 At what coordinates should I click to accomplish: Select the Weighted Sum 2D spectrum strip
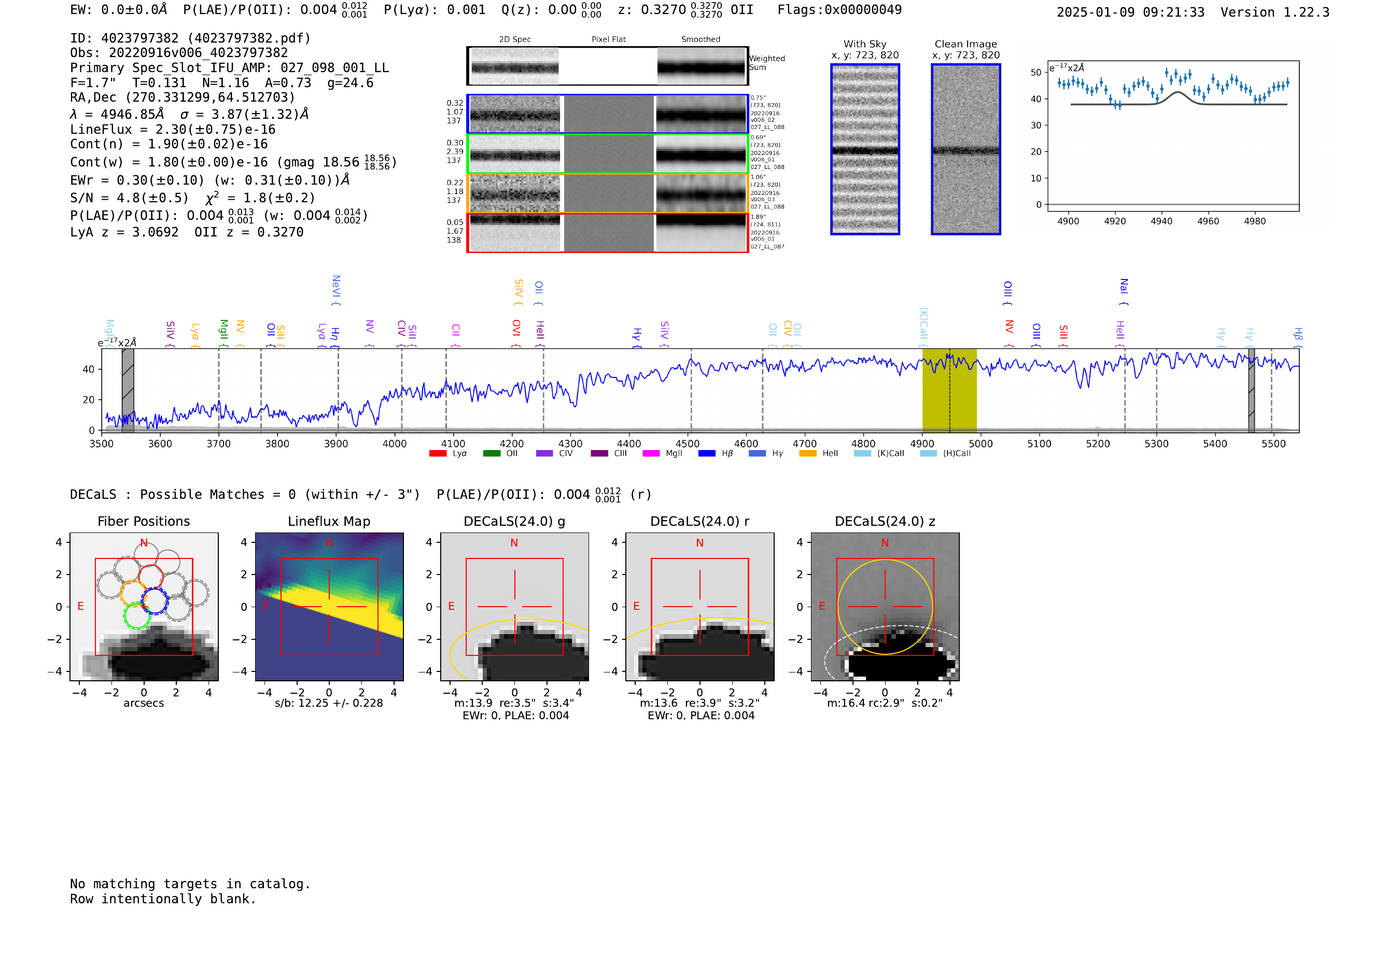[x=607, y=66]
